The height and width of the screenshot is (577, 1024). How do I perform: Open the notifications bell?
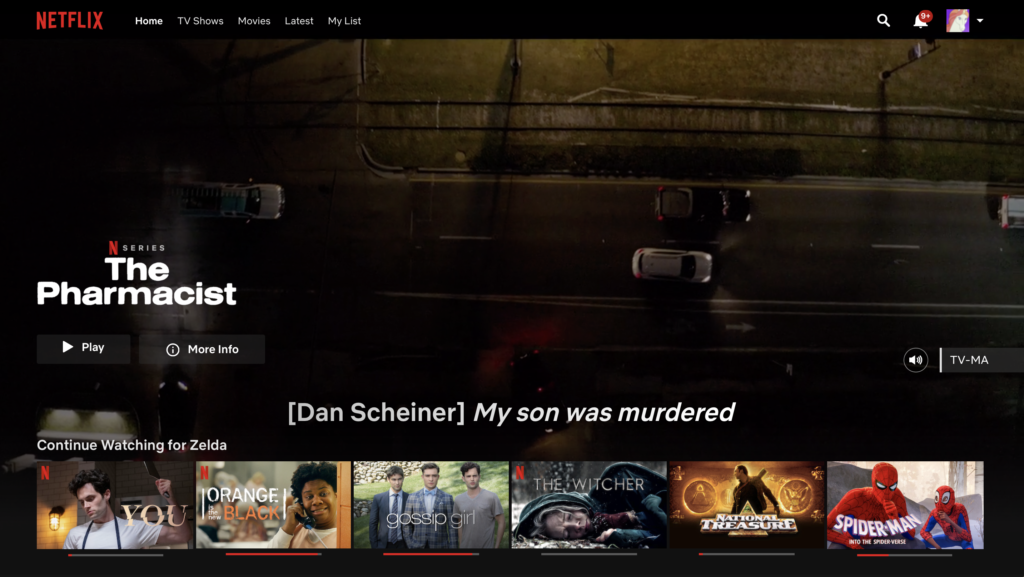coord(921,20)
